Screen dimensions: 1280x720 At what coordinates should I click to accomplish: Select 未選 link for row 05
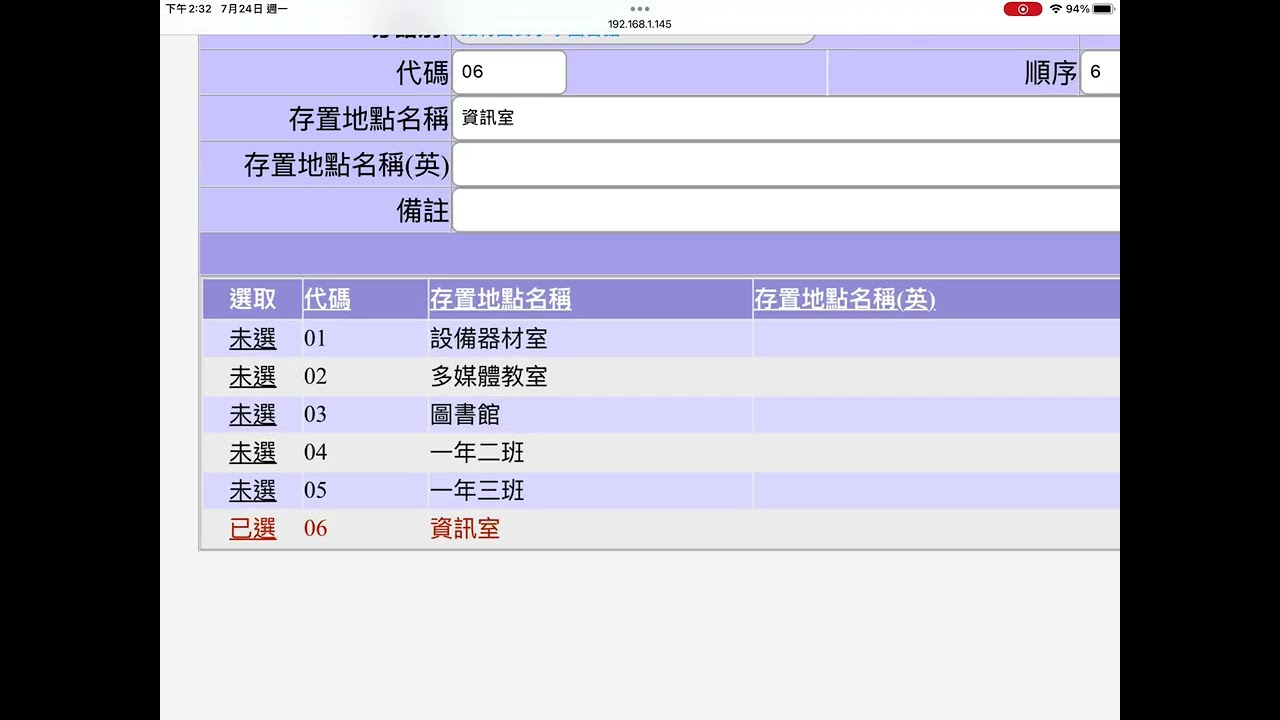tap(252, 491)
